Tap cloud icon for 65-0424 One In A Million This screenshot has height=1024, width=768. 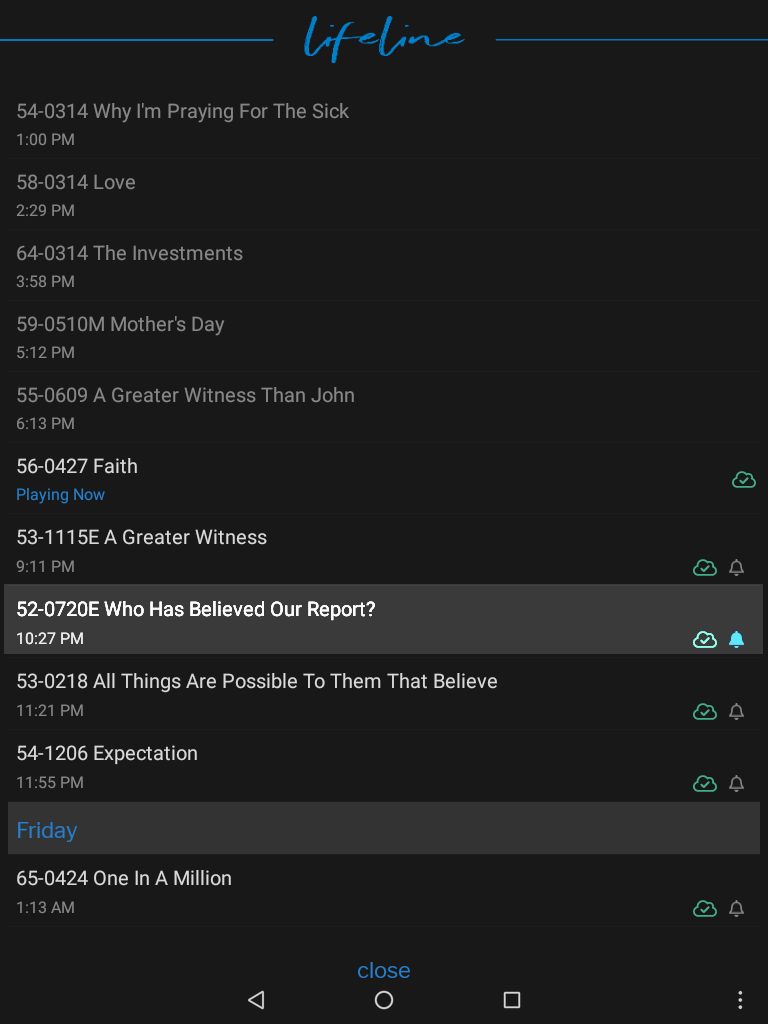click(705, 908)
